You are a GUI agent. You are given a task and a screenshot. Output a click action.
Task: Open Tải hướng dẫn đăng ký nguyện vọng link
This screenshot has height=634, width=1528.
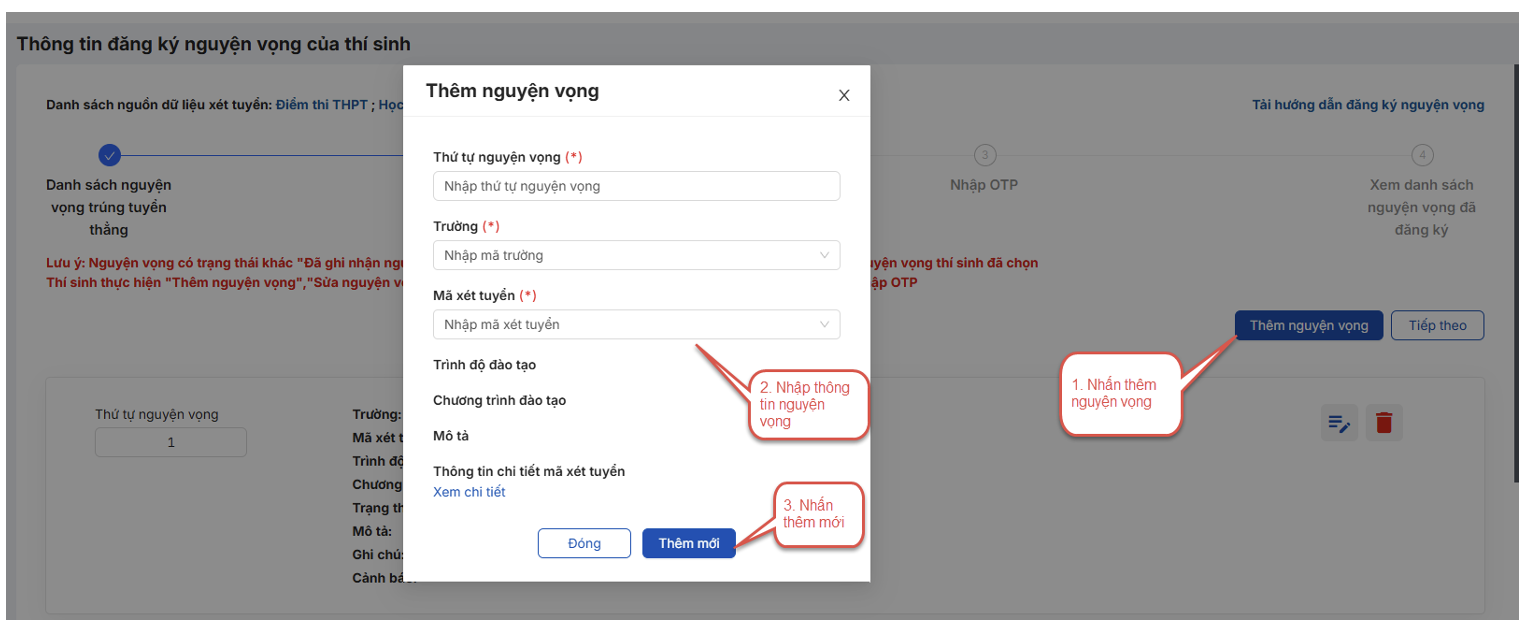1367,105
